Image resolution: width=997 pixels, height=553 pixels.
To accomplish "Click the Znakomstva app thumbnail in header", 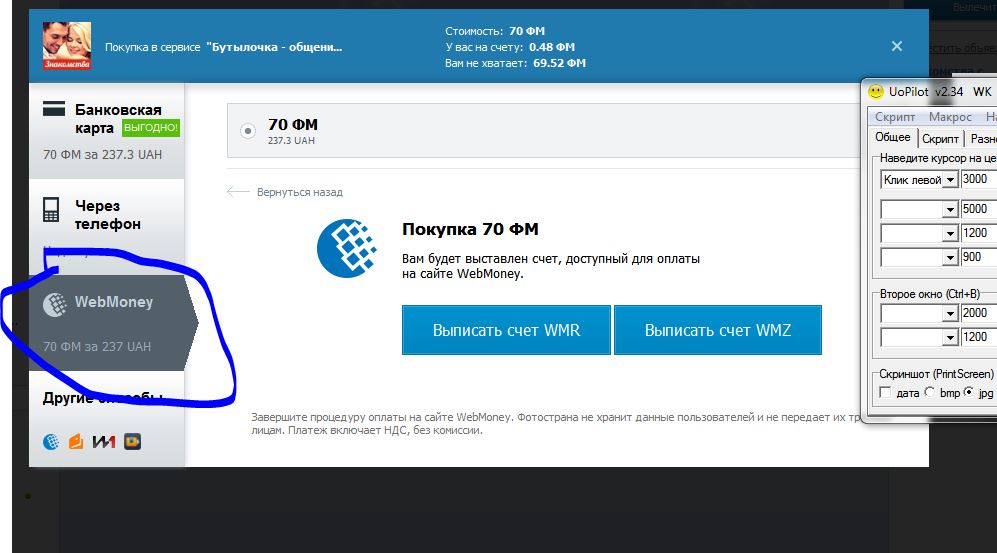I will 67,46.
